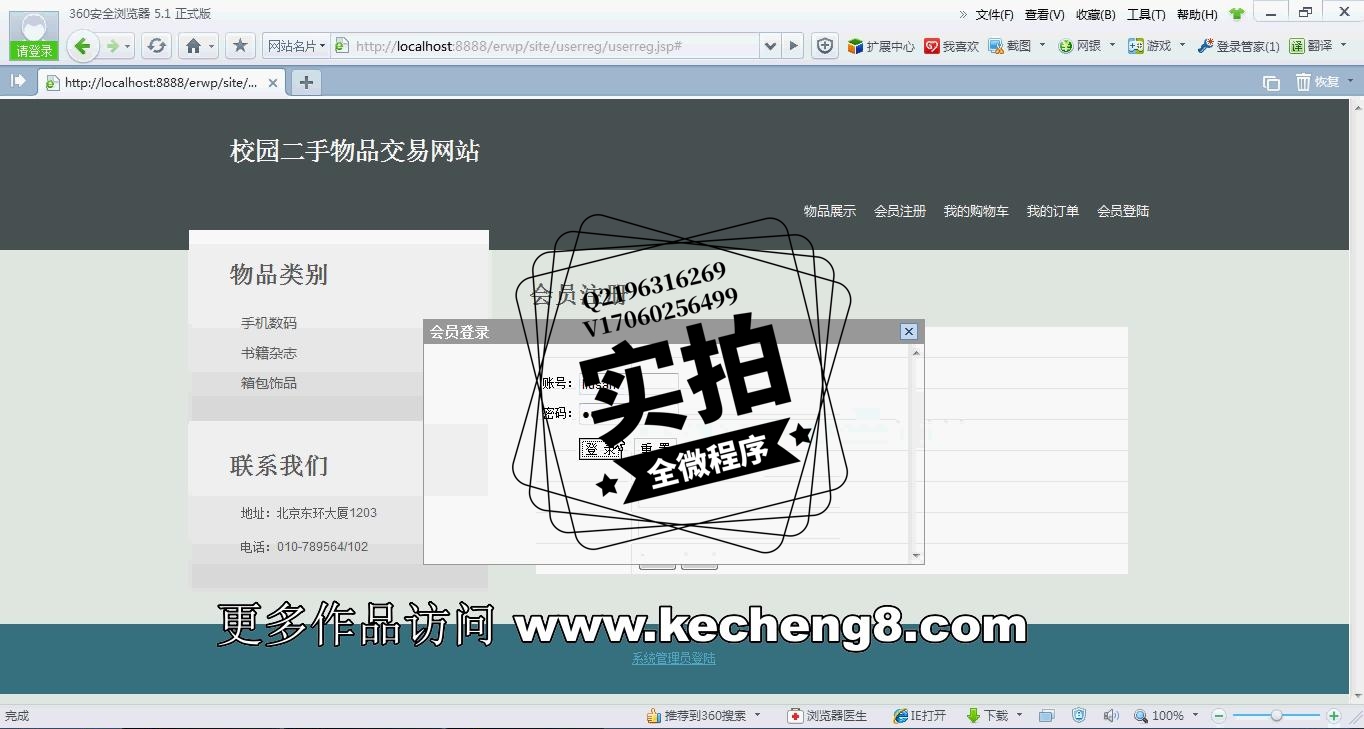Click the tab list windows icon
Screen dimensions: 1364x729
click(1271, 82)
